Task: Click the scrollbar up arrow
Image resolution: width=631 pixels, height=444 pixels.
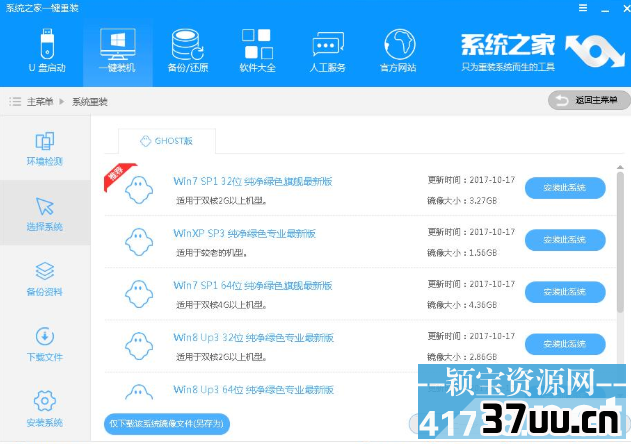Action: tap(620, 167)
